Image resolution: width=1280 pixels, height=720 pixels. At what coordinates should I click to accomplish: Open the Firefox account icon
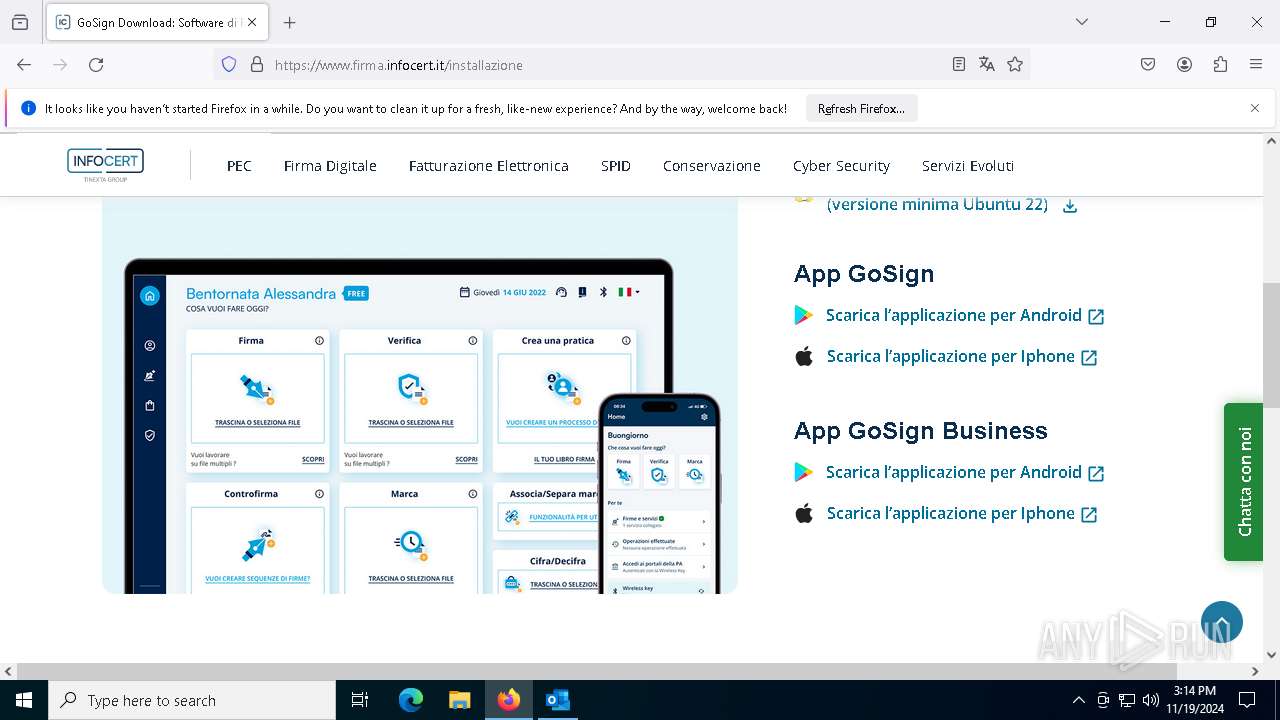pos(1184,64)
